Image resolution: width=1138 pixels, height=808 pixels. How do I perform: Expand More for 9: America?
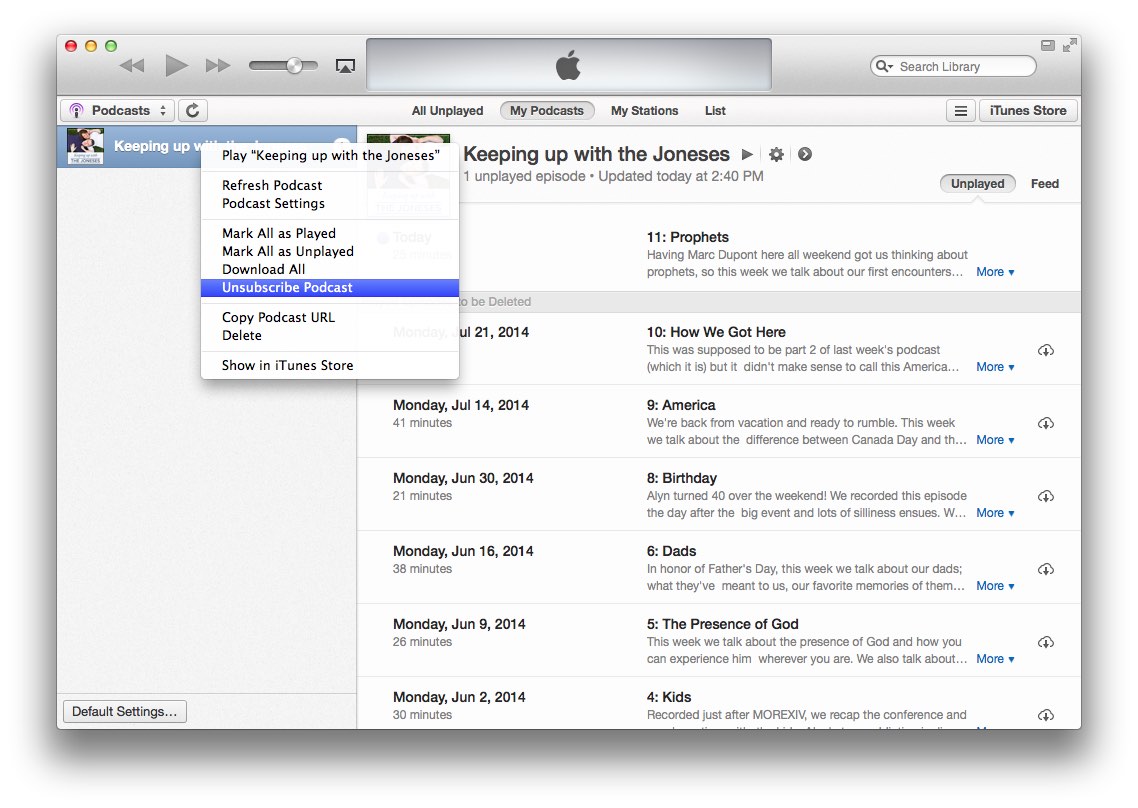coord(995,440)
